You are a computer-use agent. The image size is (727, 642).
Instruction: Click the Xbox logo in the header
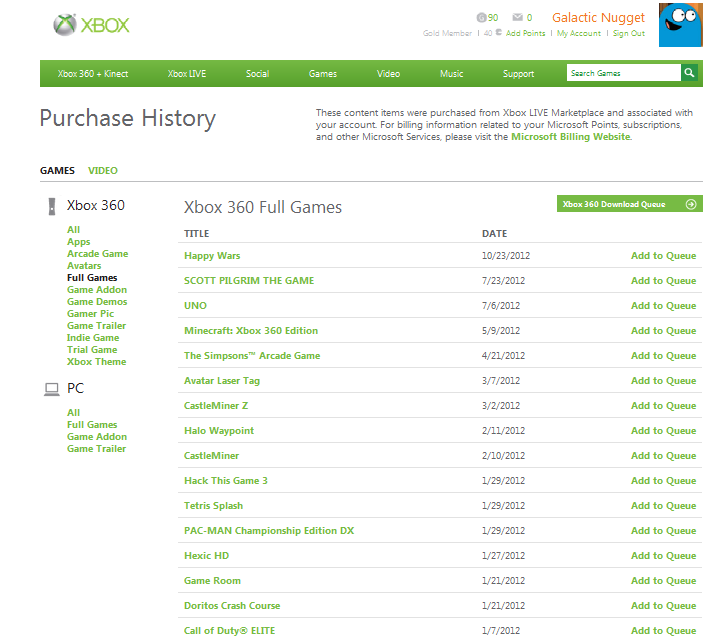pyautogui.click(x=92, y=24)
